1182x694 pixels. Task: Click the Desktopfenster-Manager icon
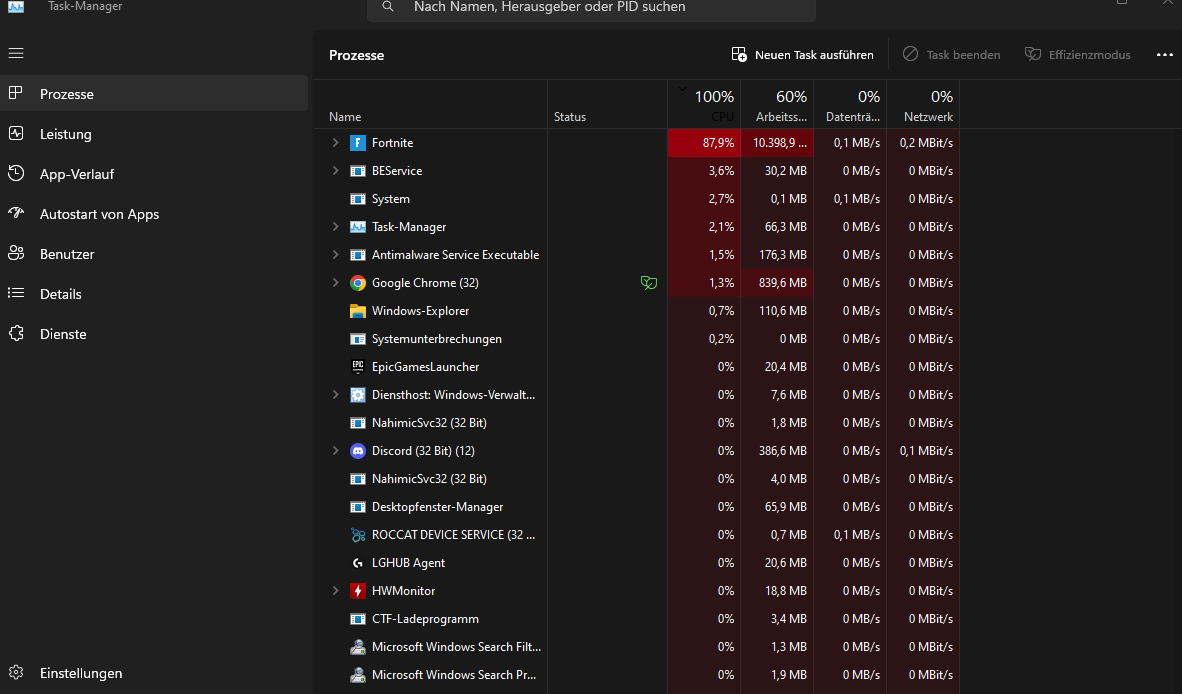click(358, 507)
